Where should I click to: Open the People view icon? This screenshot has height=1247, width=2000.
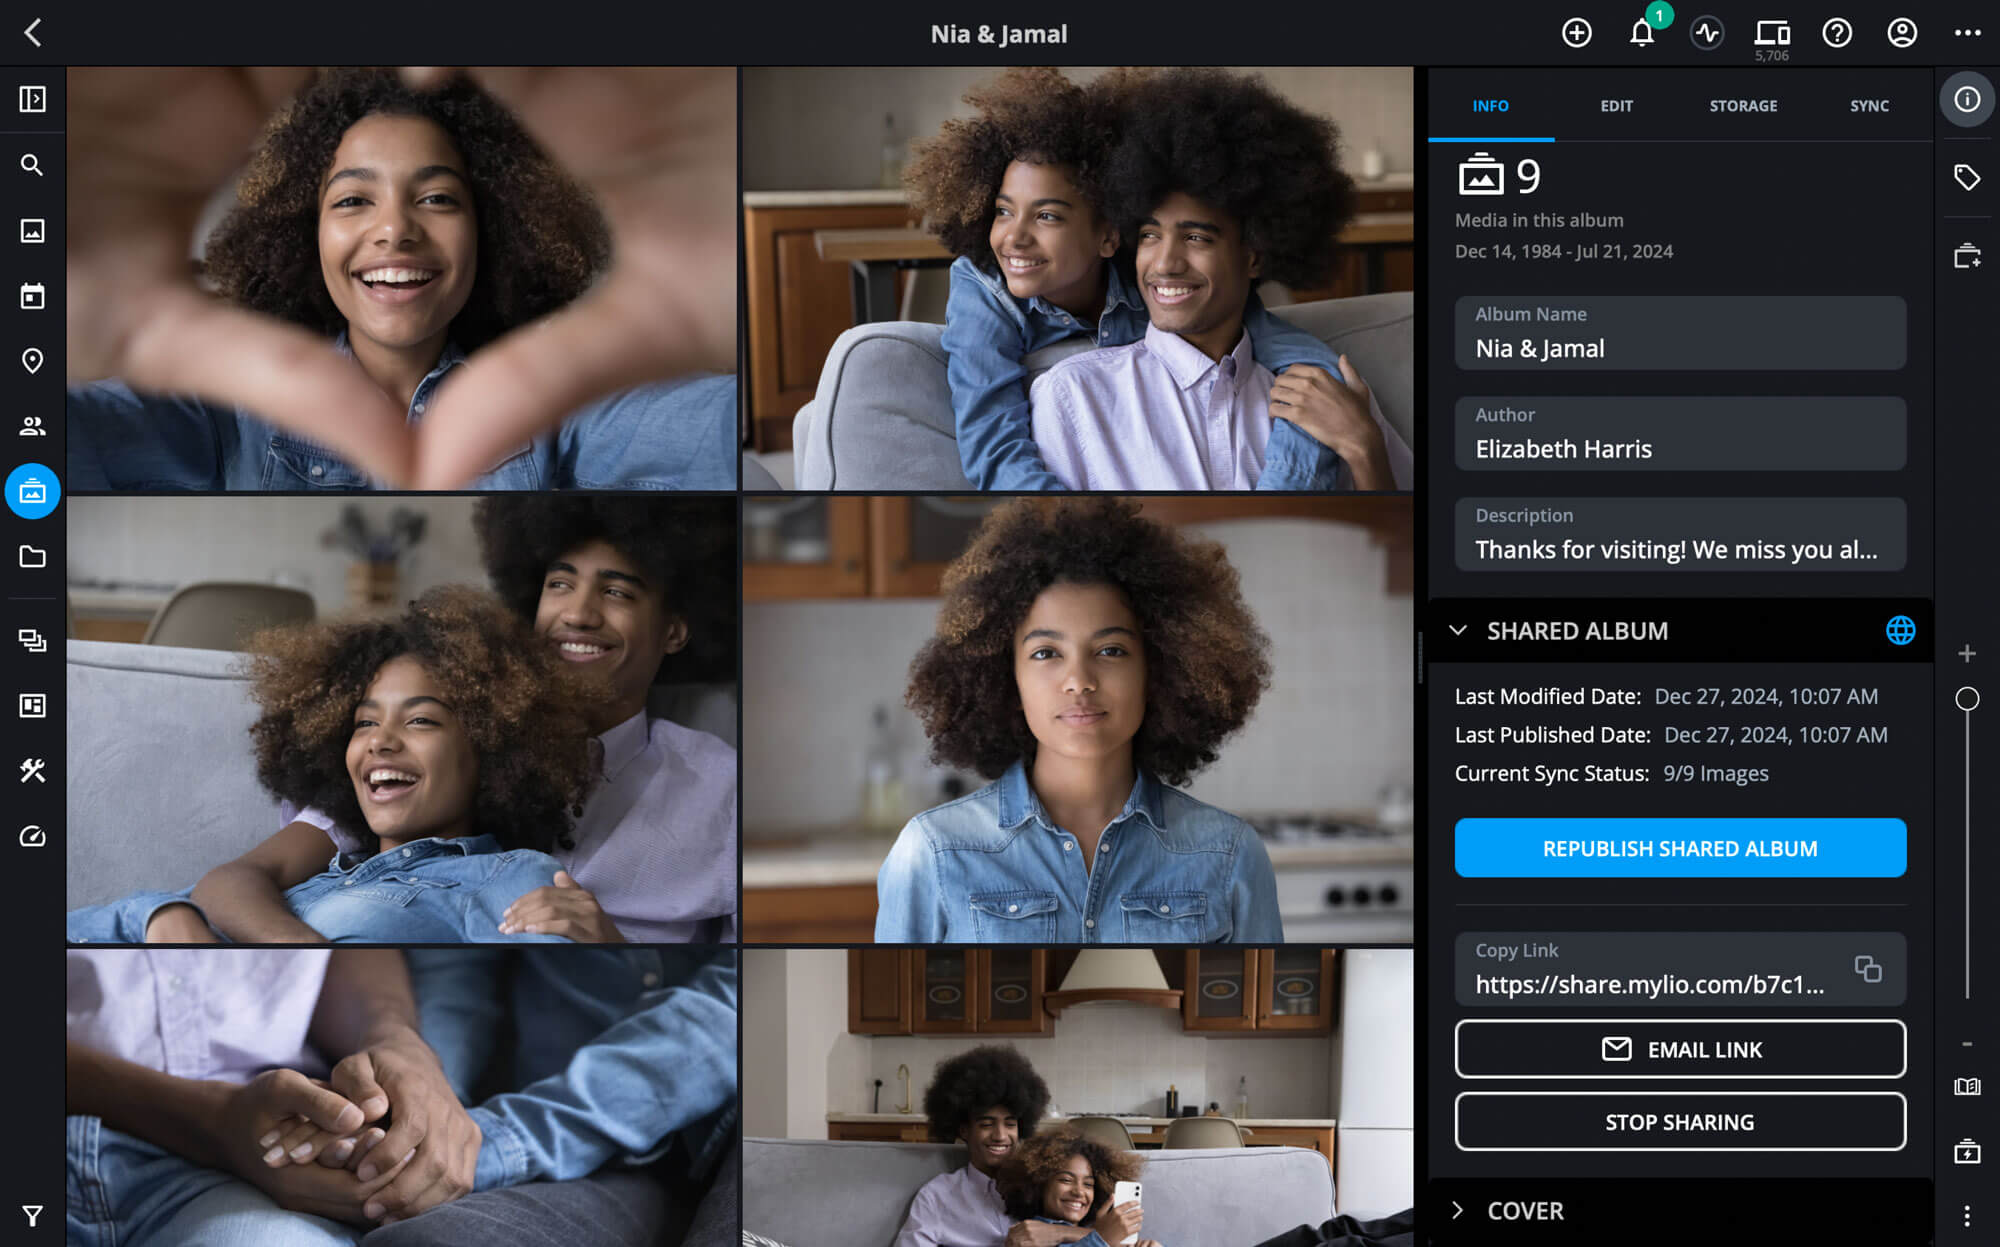point(32,426)
